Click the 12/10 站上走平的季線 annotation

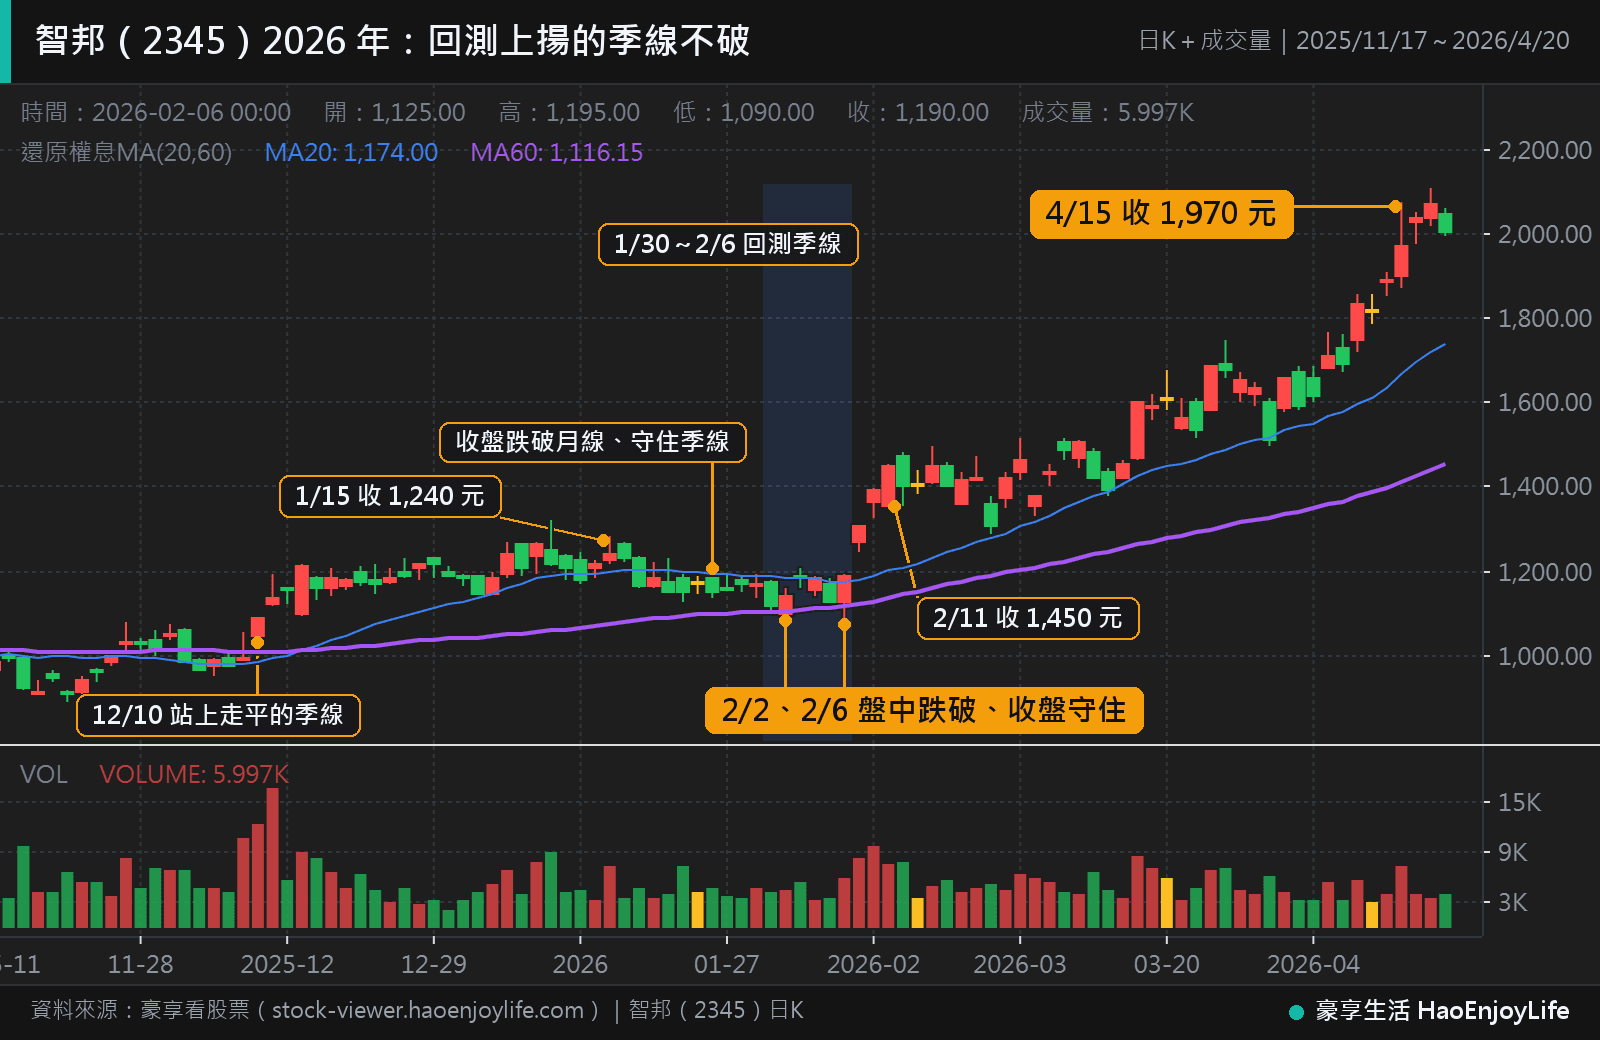tap(218, 715)
